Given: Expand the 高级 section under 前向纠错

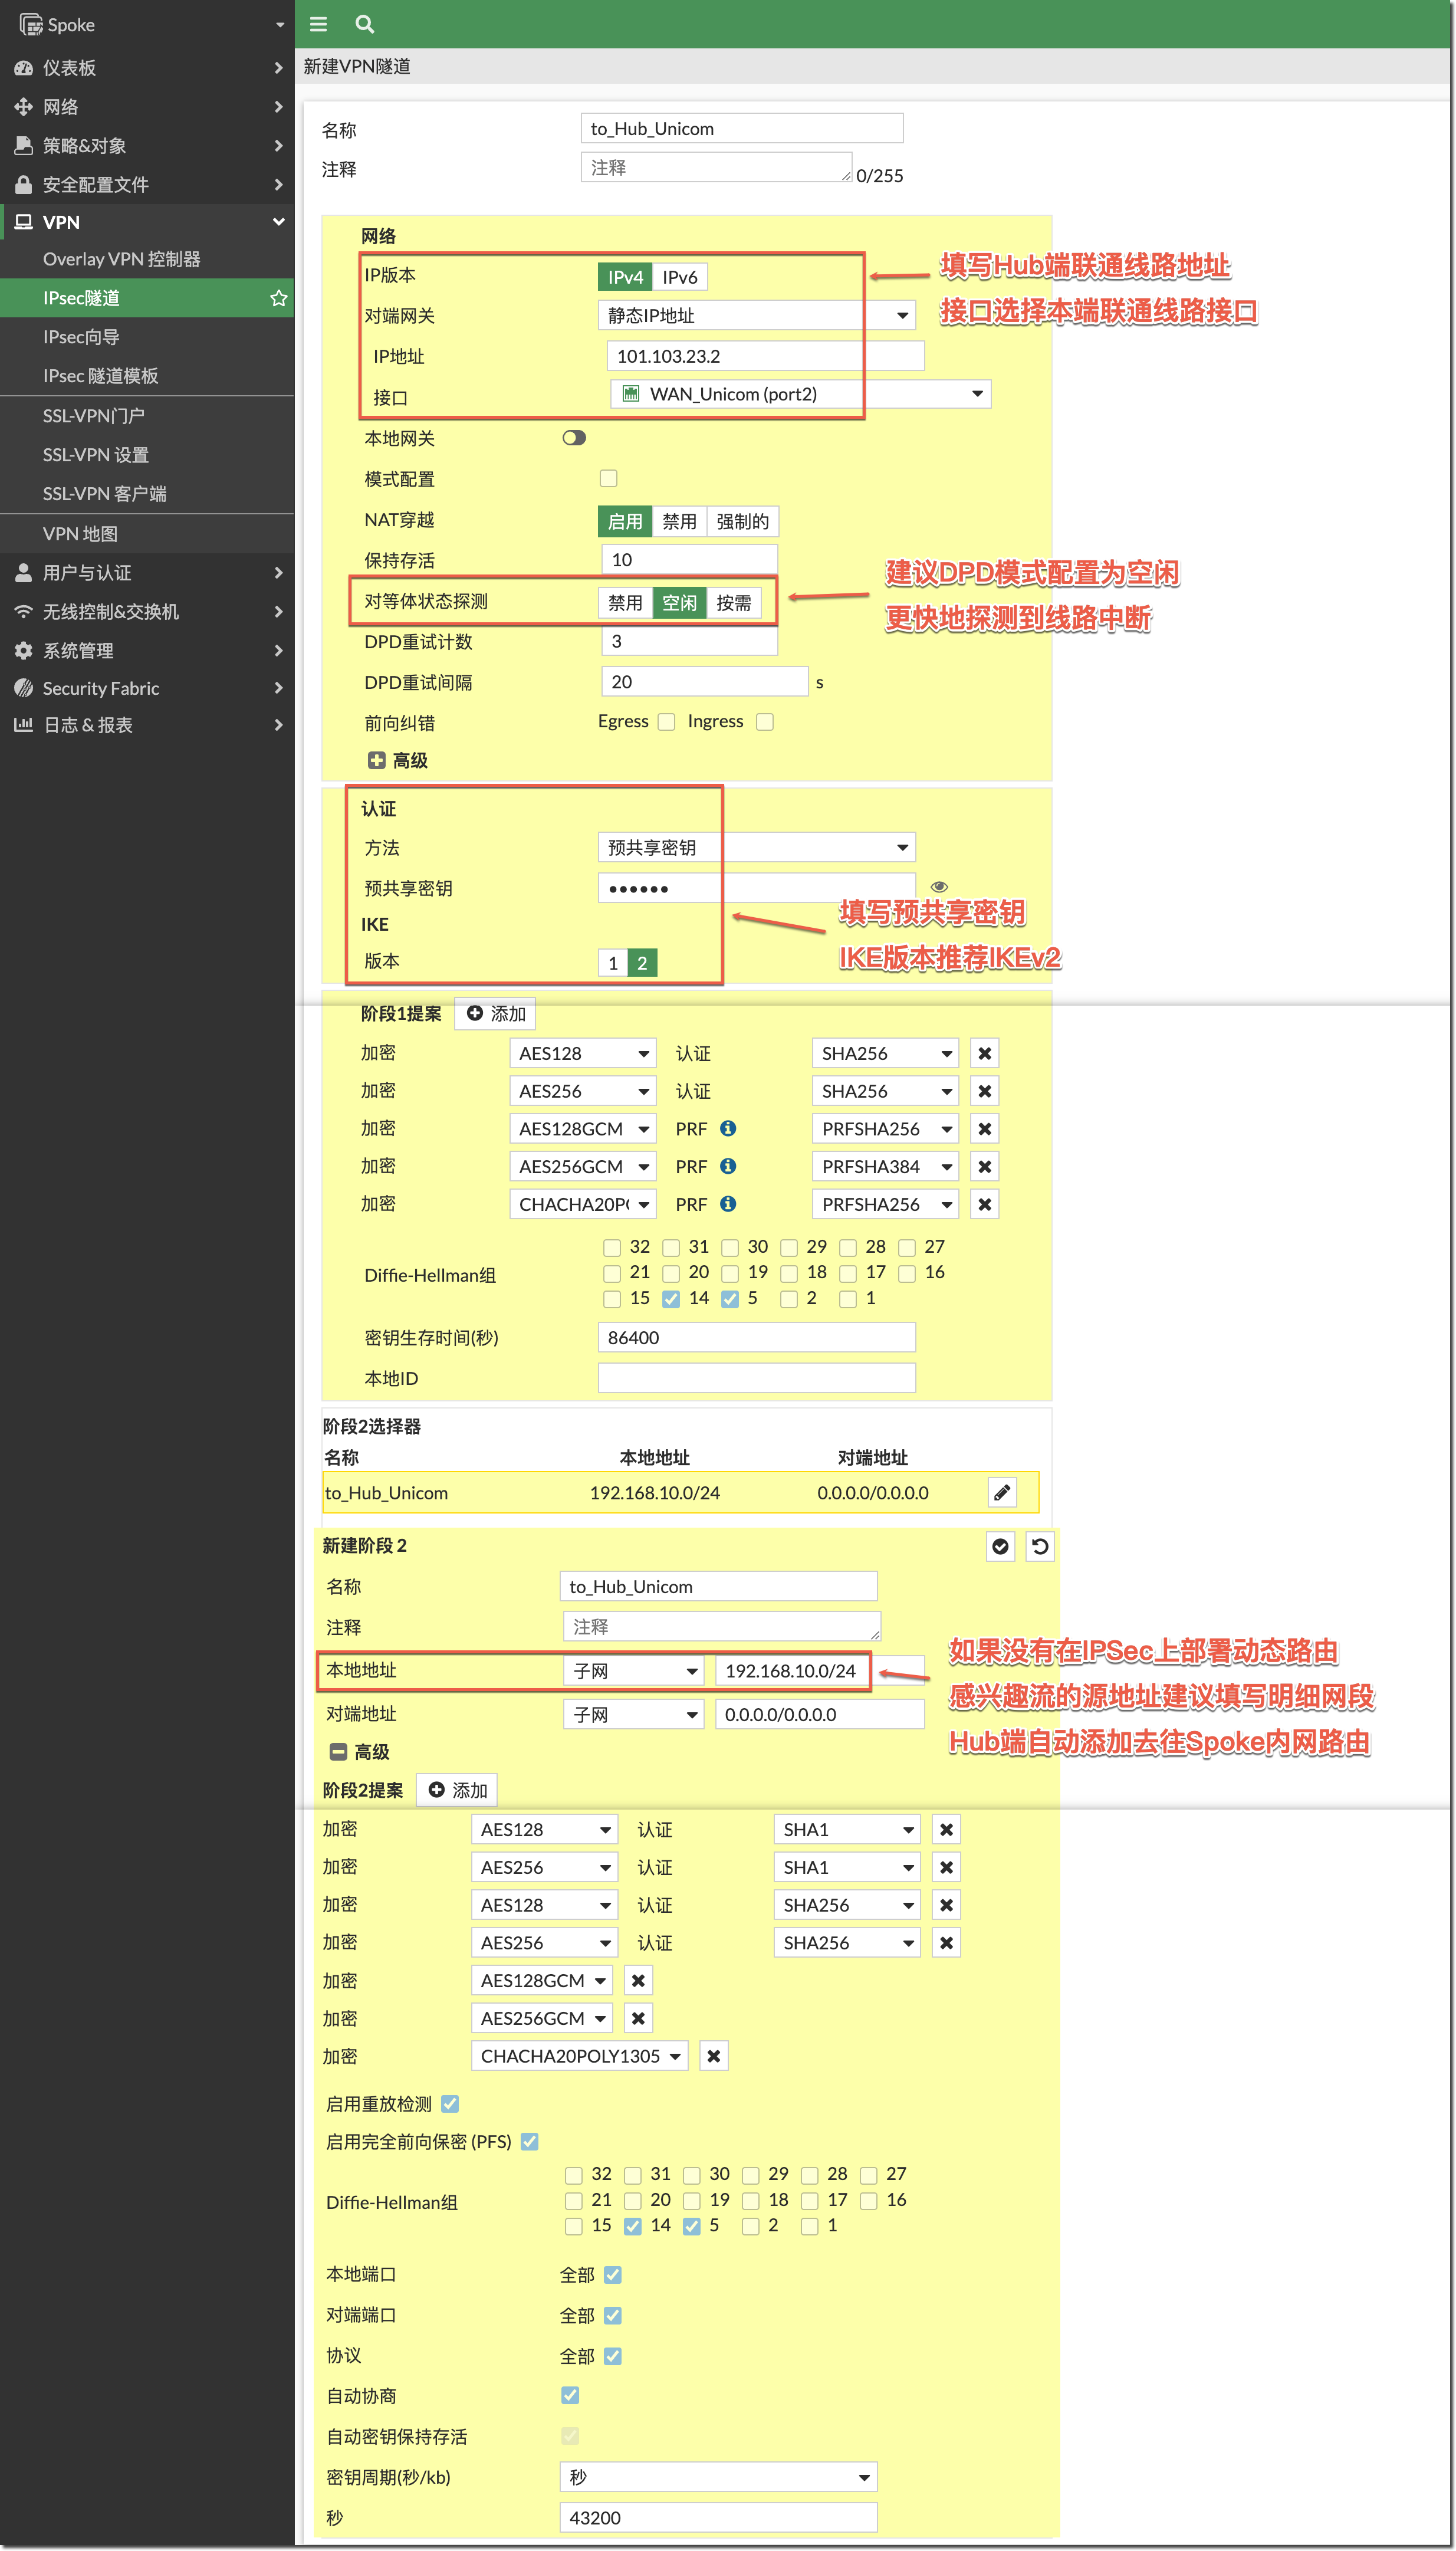Looking at the screenshot, I should point(377,760).
